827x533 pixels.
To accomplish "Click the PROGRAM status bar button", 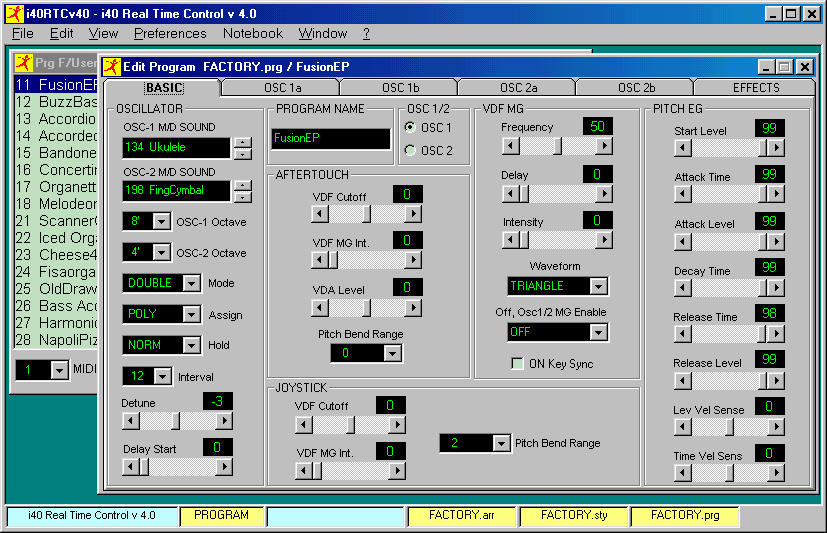I will click(x=222, y=516).
